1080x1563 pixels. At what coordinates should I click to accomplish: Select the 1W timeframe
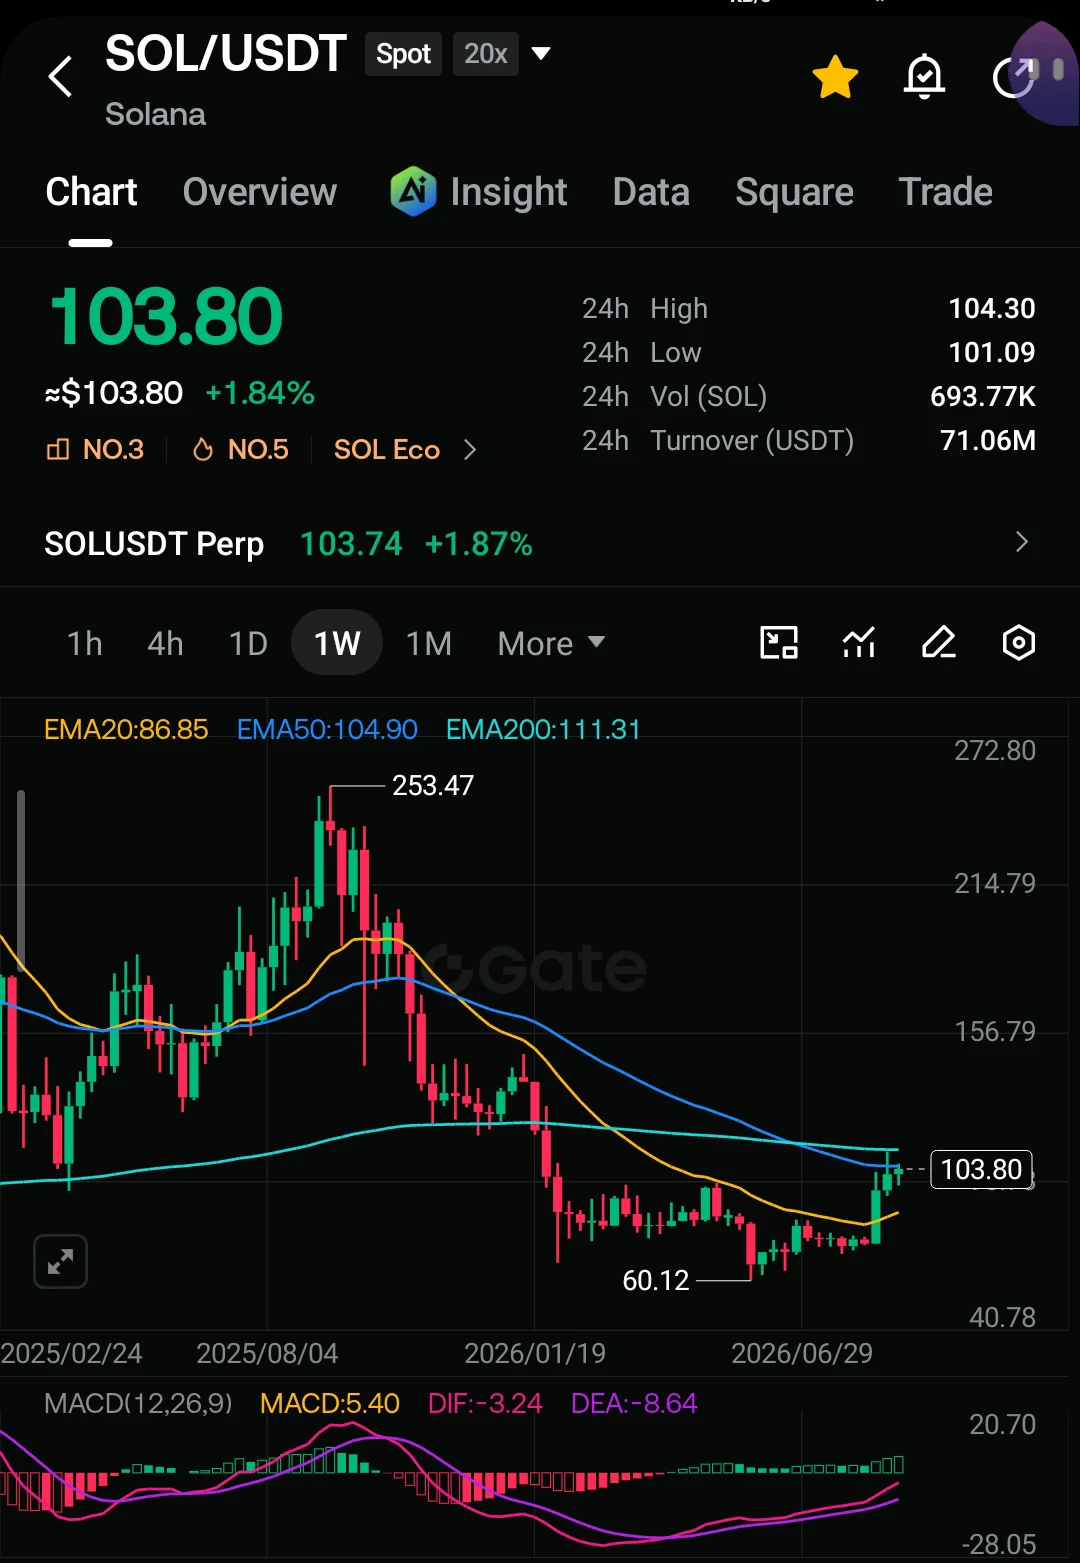(337, 643)
